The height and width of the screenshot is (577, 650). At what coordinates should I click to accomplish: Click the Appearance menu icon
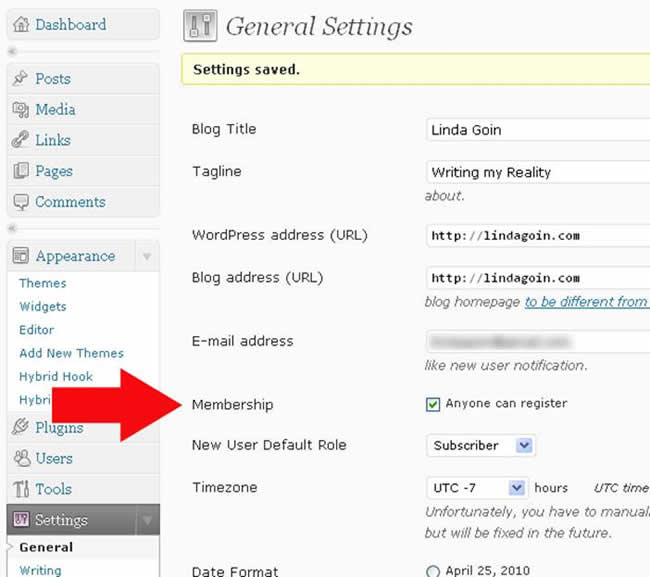tap(20, 256)
